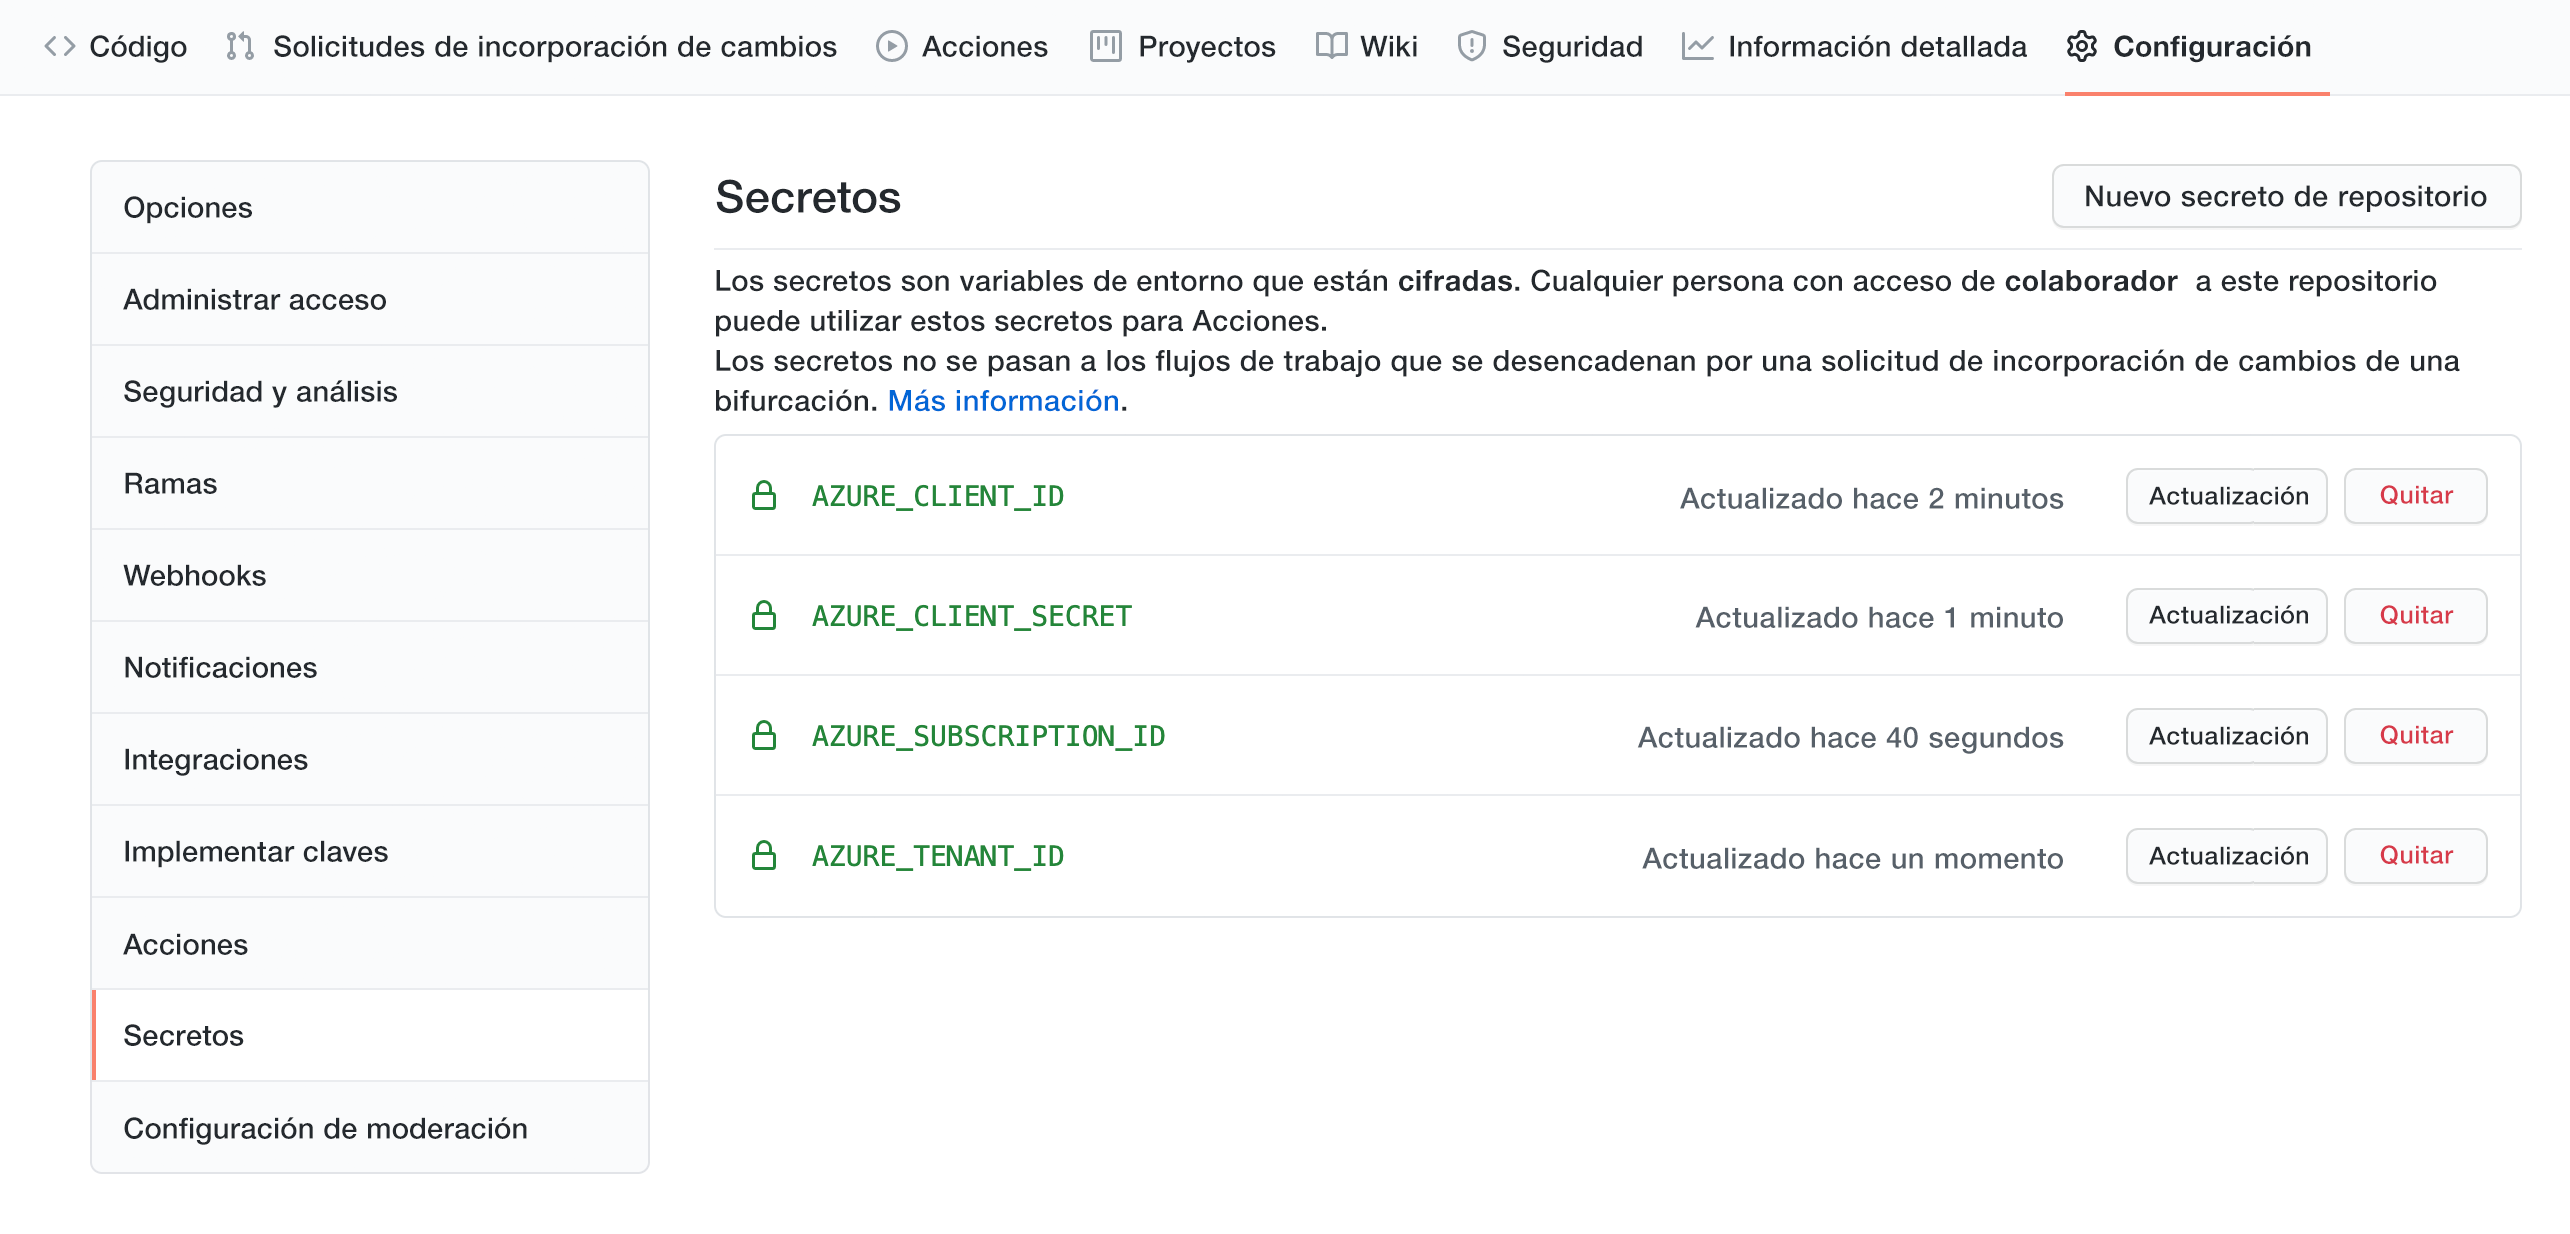The width and height of the screenshot is (2570, 1234).
Task: Click the lock icon beside AZURE_CLIENT_SECRET
Action: point(764,615)
